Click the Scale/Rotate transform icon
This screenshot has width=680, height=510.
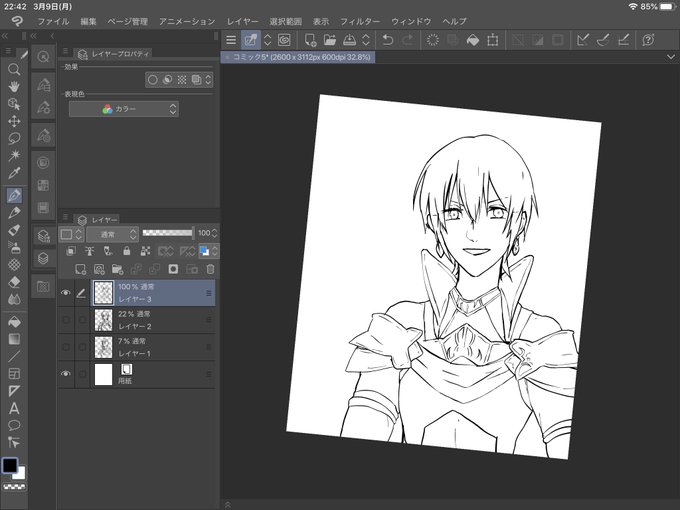493,40
